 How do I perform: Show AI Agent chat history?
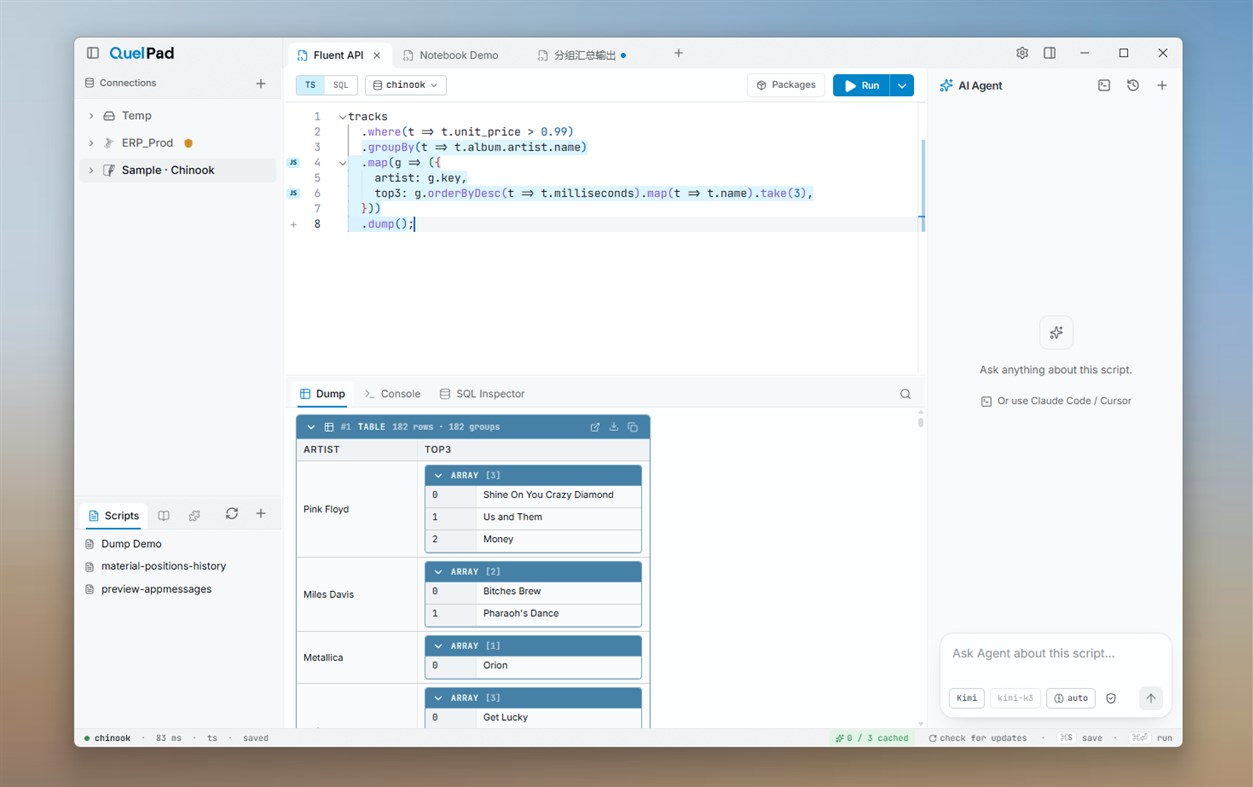click(1133, 86)
